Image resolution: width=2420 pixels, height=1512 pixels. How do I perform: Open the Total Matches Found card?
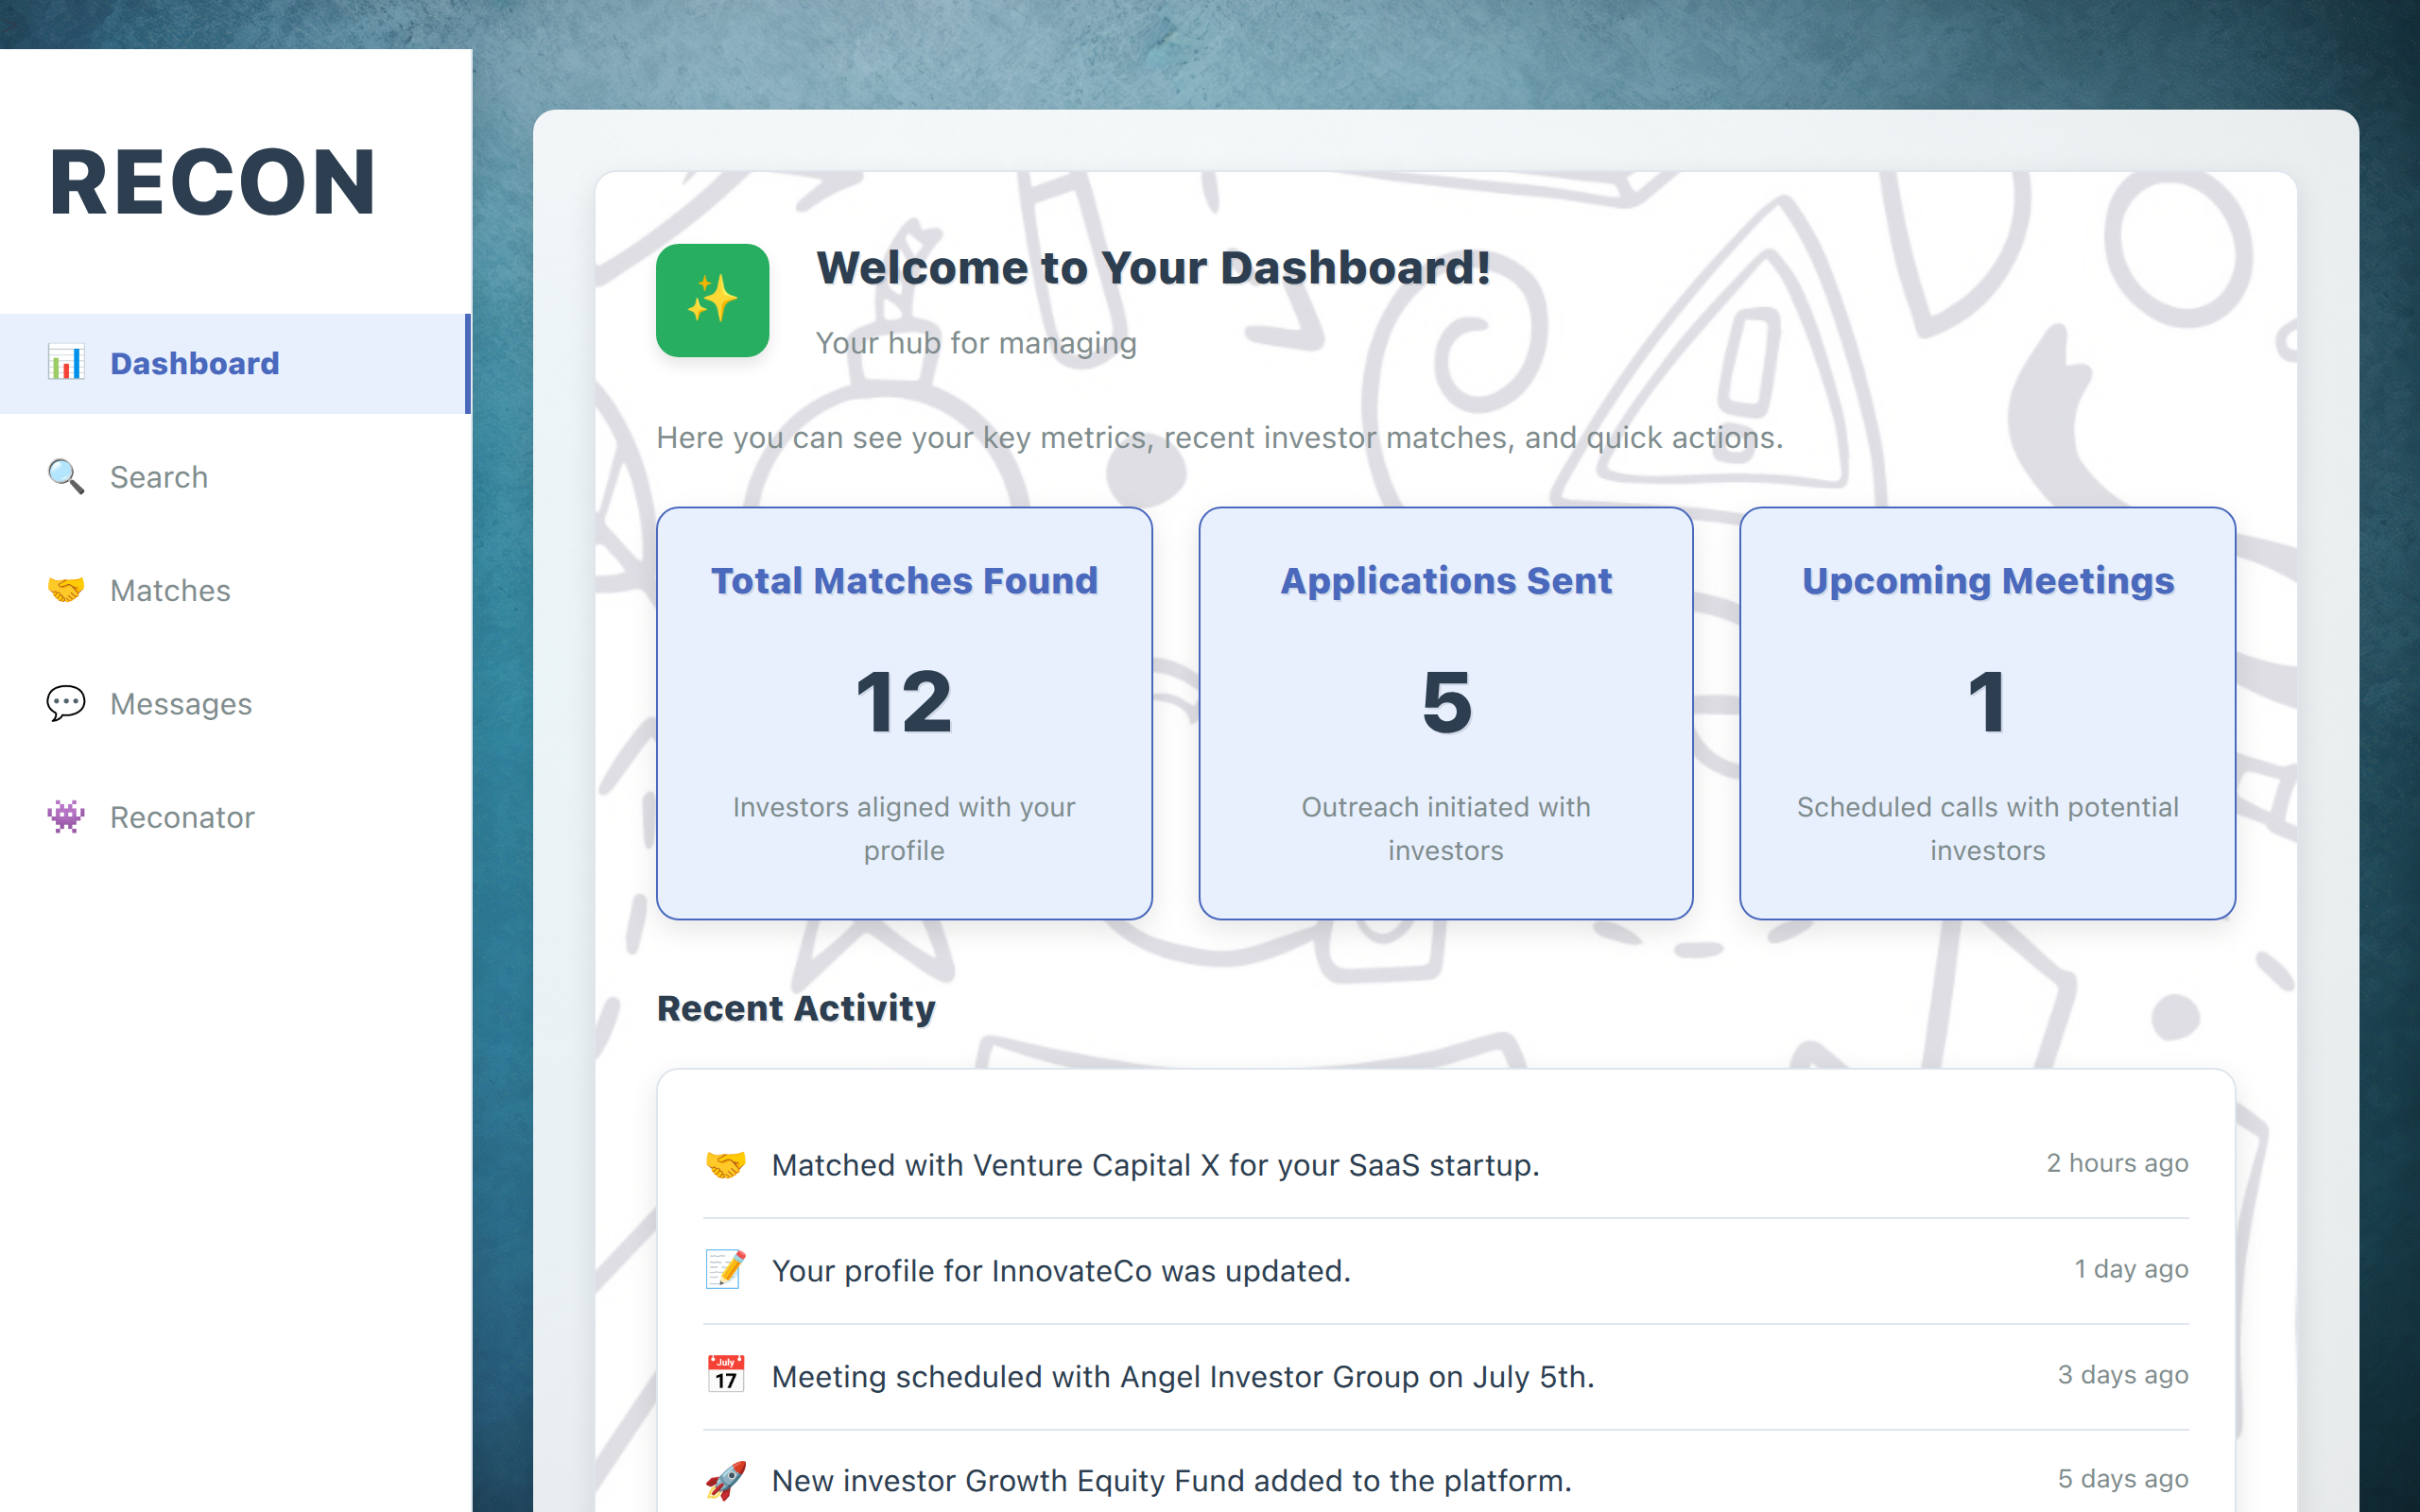[904, 712]
